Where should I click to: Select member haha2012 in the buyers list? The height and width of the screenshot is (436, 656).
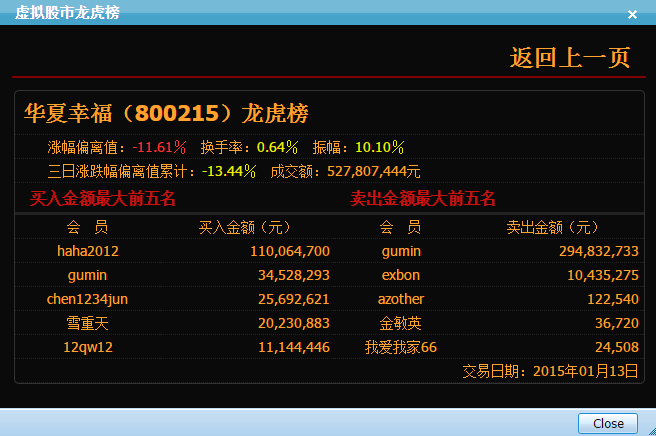click(x=88, y=251)
